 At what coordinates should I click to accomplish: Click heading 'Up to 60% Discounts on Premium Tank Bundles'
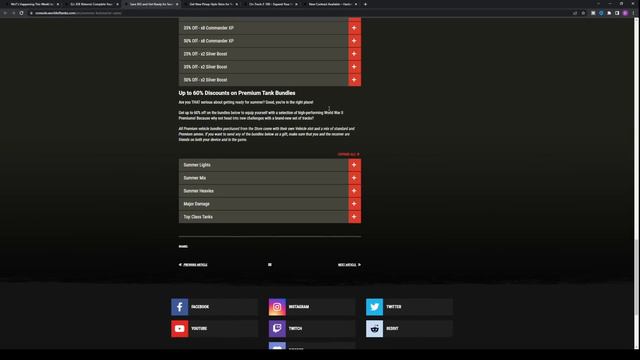237,93
